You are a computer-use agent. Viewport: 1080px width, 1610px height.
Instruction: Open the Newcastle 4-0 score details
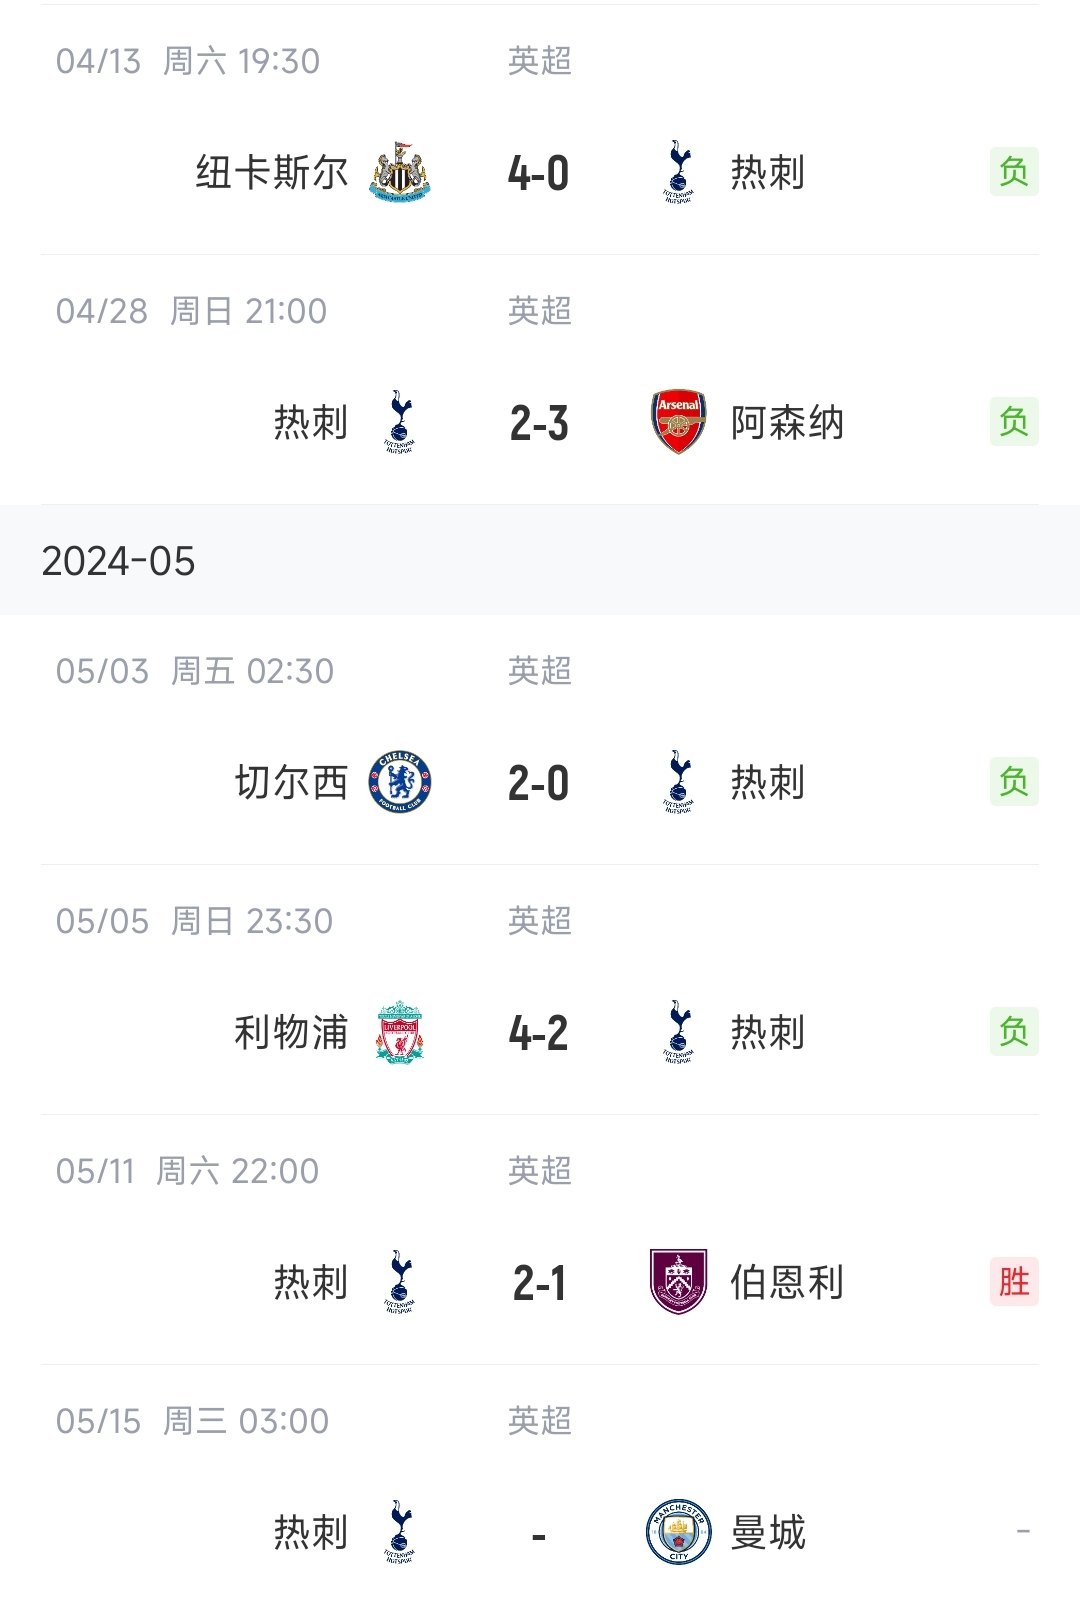pyautogui.click(x=539, y=173)
